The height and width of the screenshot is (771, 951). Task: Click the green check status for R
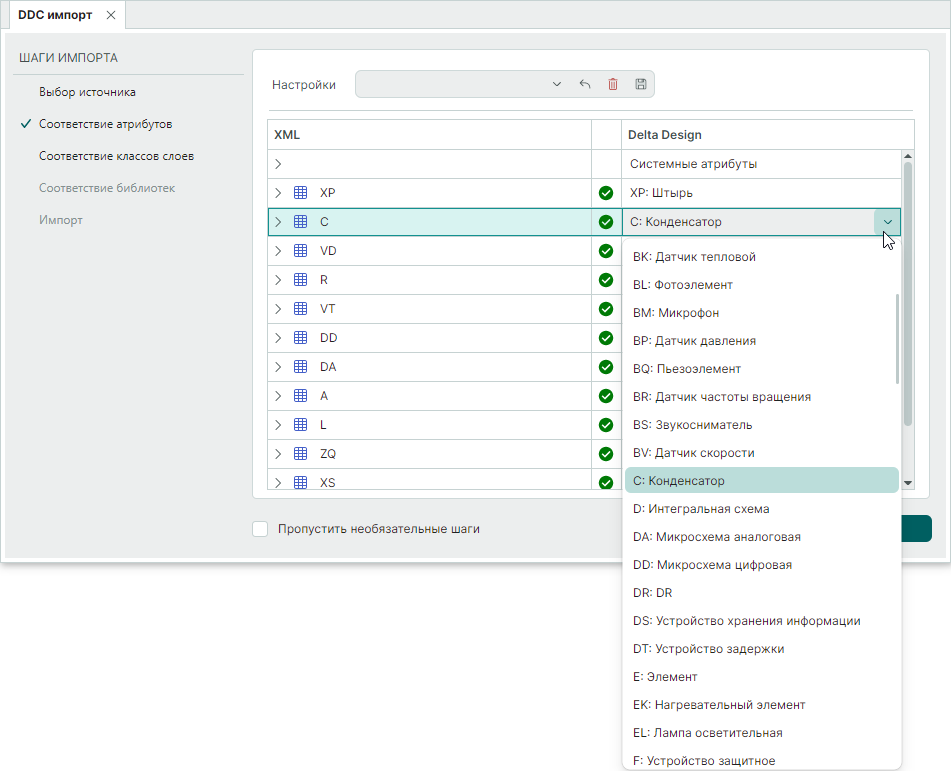(x=606, y=280)
